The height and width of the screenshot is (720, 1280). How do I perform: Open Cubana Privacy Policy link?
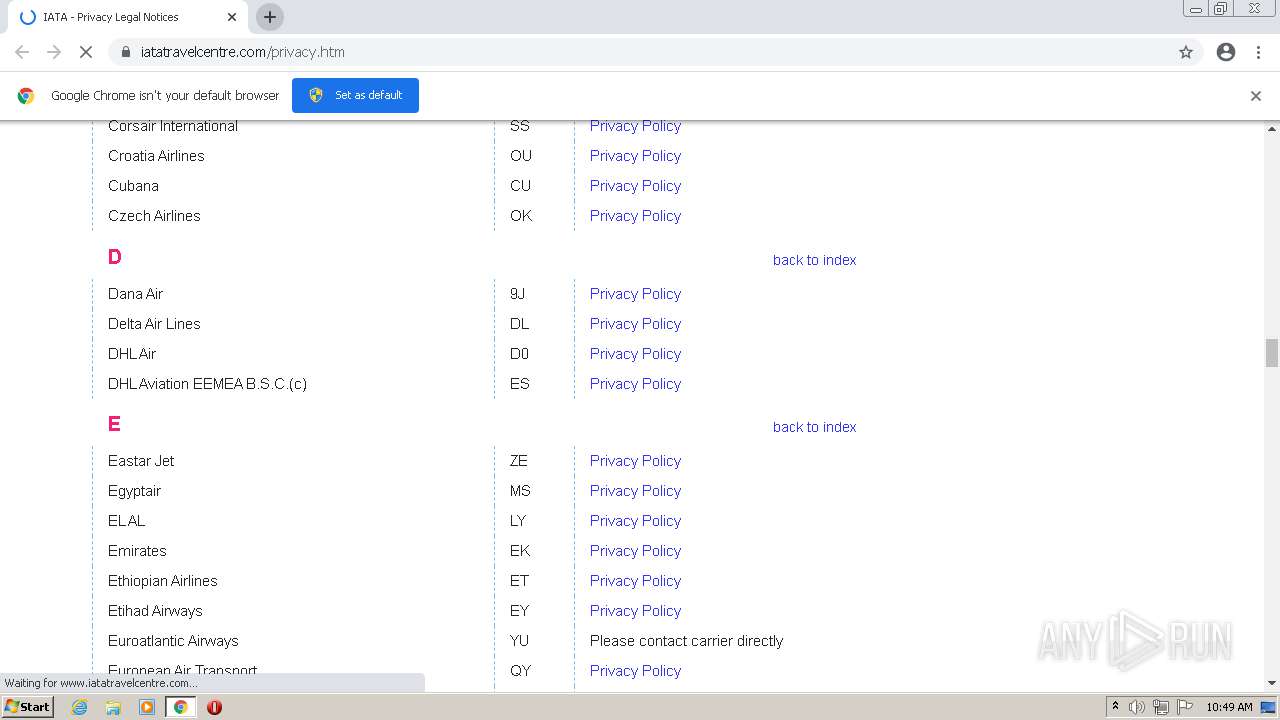635,186
